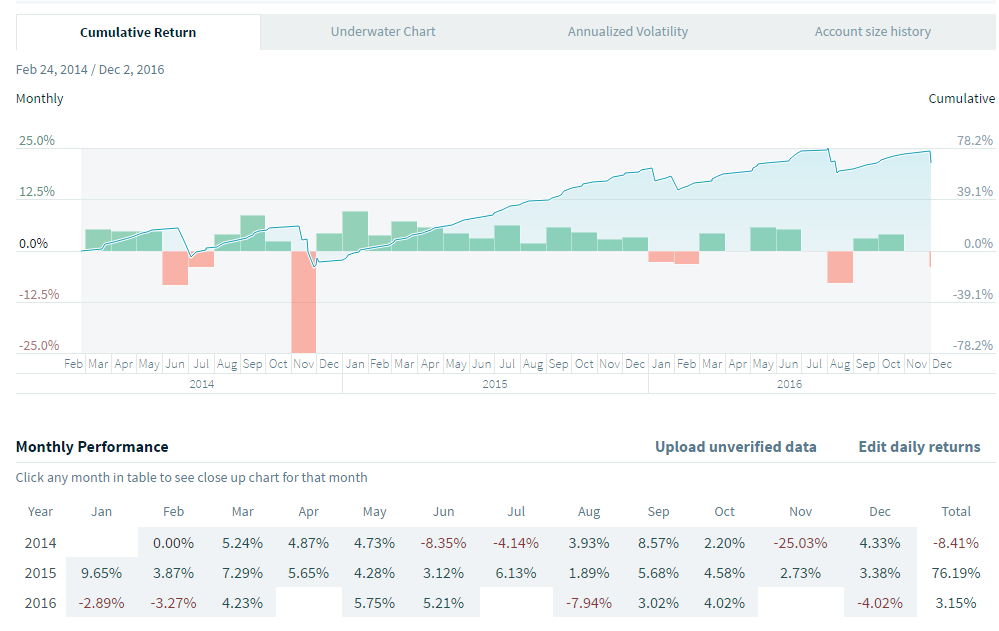Screen dimensions: 999x631
Task: Click the Upload unverified data link
Action: pos(735,447)
